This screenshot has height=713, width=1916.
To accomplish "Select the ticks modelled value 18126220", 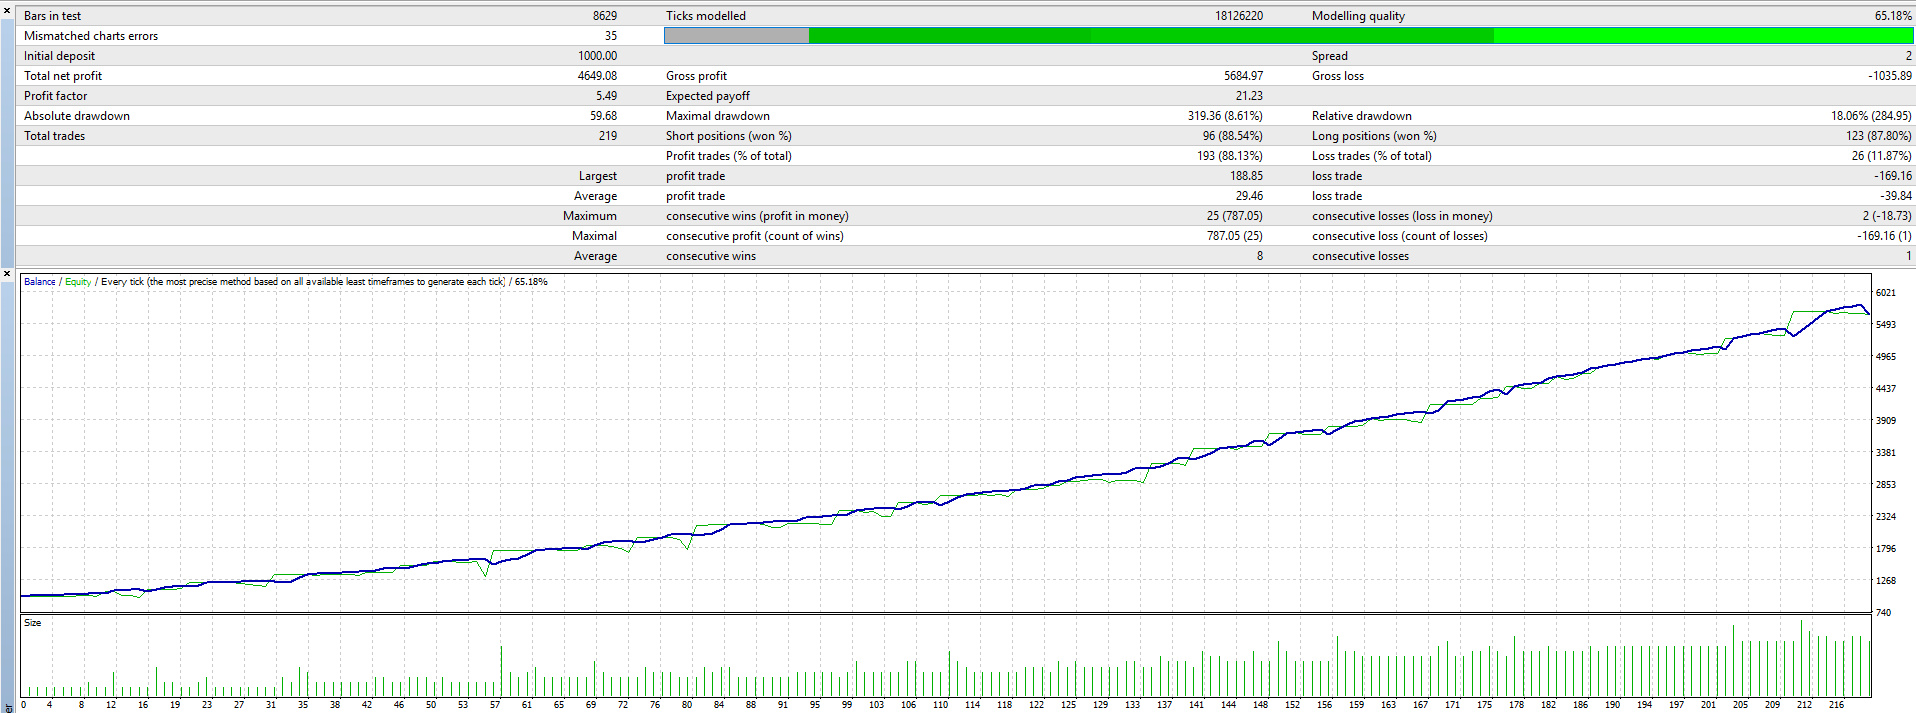I will 1239,16.
